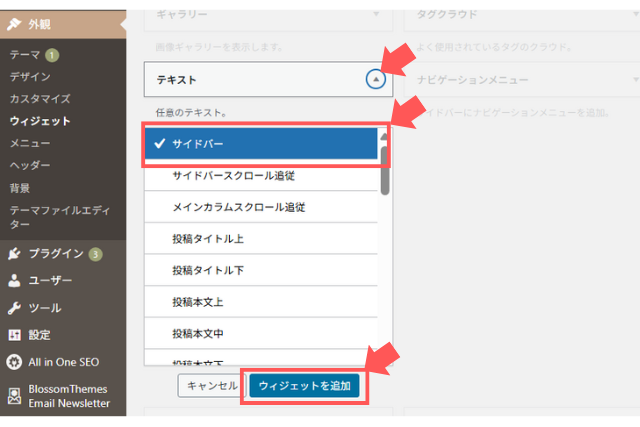
Task: Select the checked サイドバー option
Action: tap(262, 144)
